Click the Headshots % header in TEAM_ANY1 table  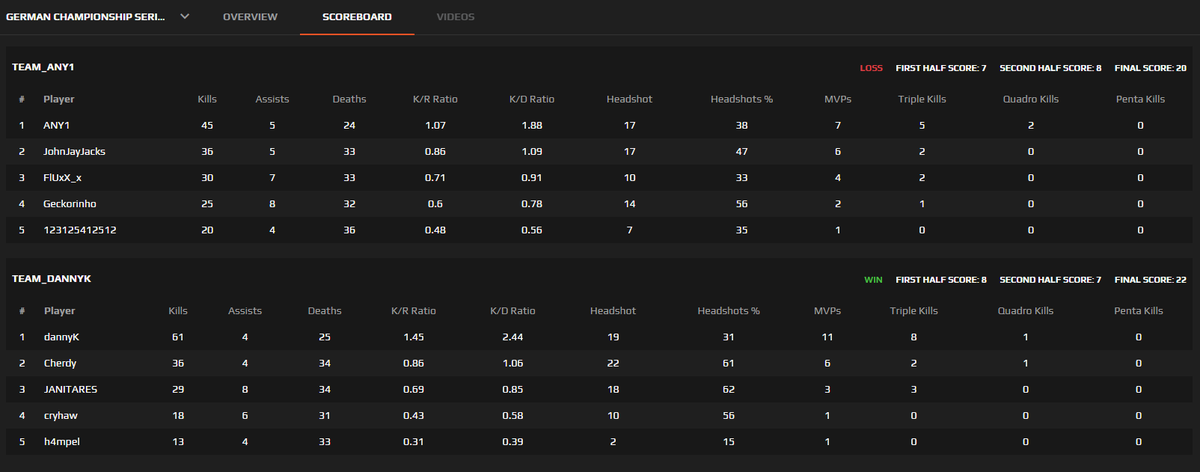742,100
